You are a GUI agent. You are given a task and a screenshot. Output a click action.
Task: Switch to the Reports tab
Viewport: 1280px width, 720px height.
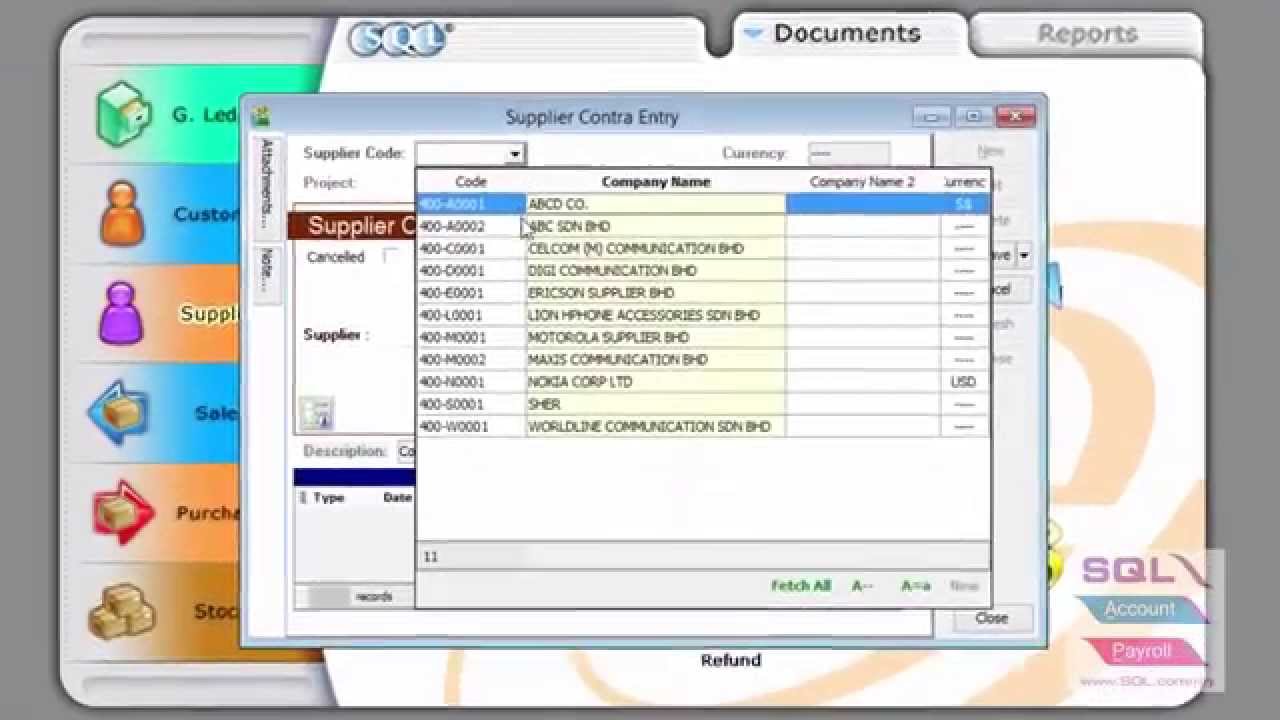1086,34
